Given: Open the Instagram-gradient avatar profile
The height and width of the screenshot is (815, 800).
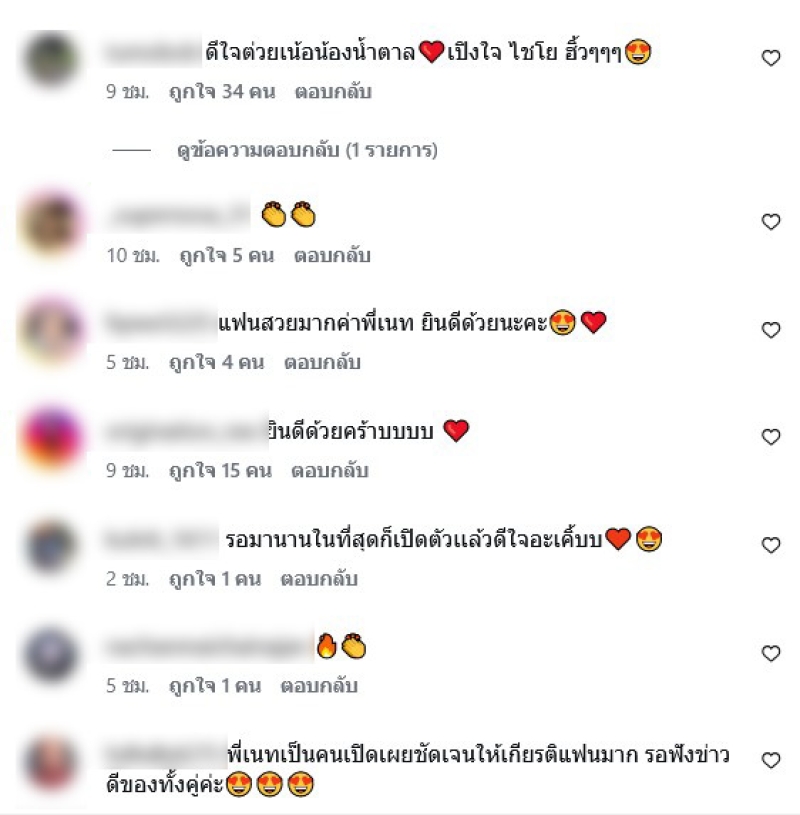Looking at the screenshot, I should (51, 438).
